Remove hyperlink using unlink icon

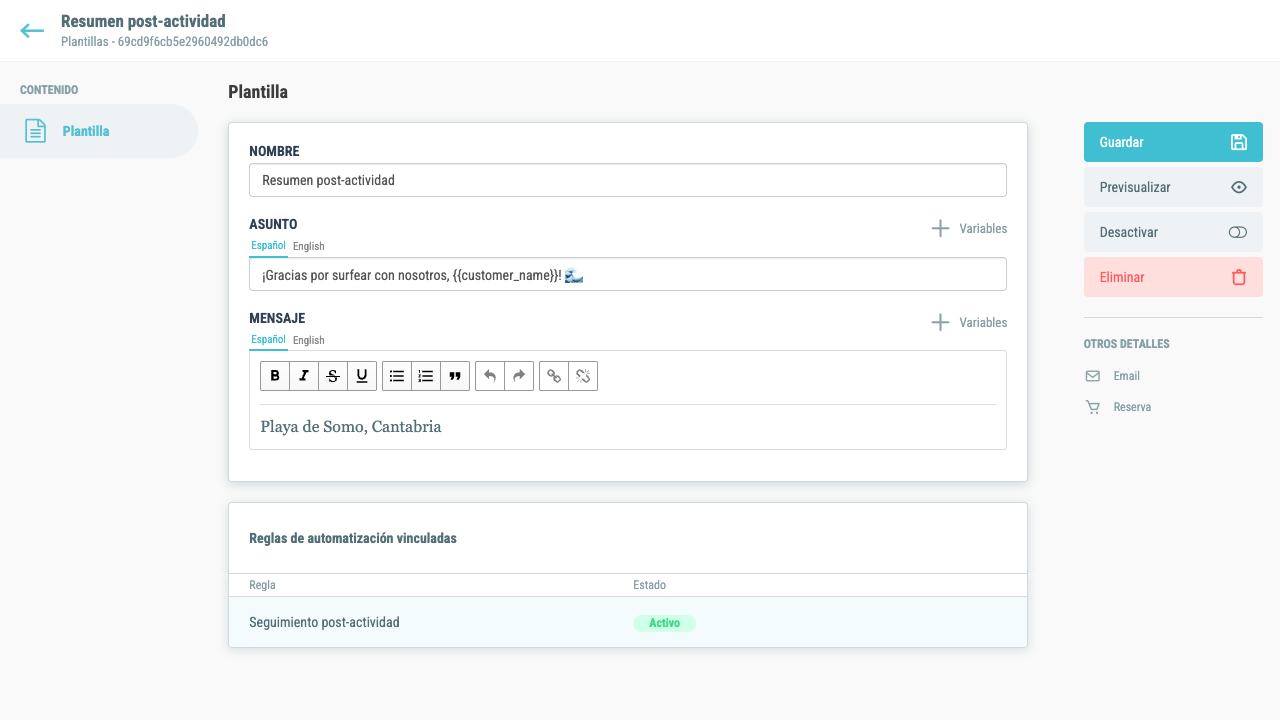[x=583, y=376]
